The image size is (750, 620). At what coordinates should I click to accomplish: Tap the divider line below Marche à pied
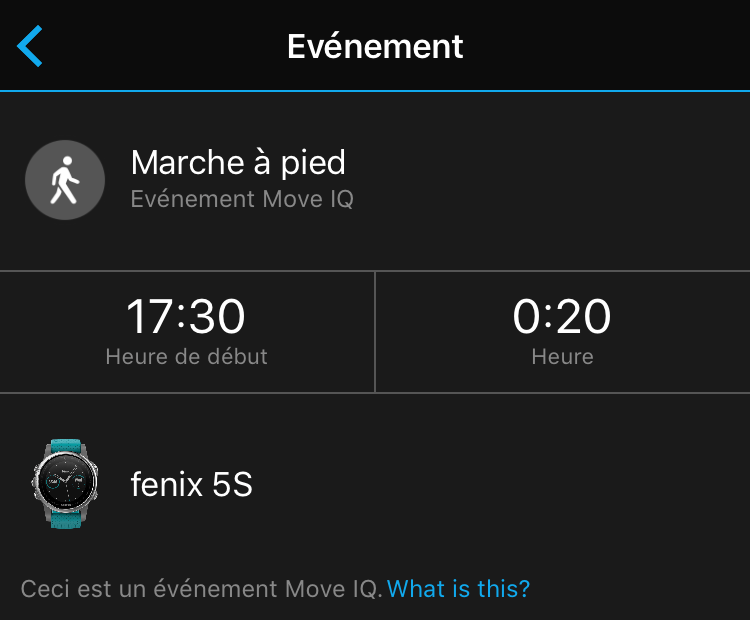coord(375,270)
